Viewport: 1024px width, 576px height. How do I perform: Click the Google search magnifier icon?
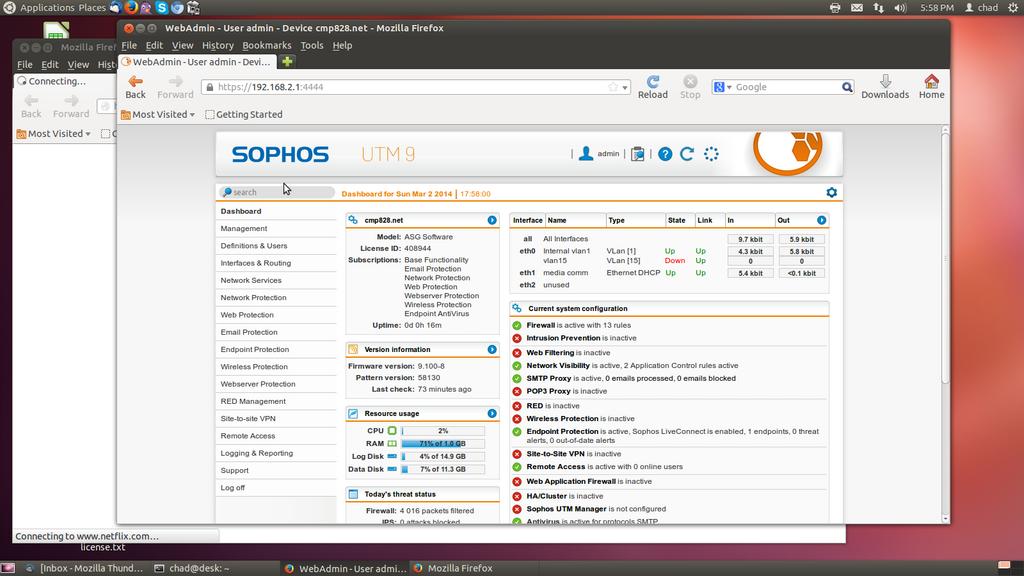[x=846, y=87]
